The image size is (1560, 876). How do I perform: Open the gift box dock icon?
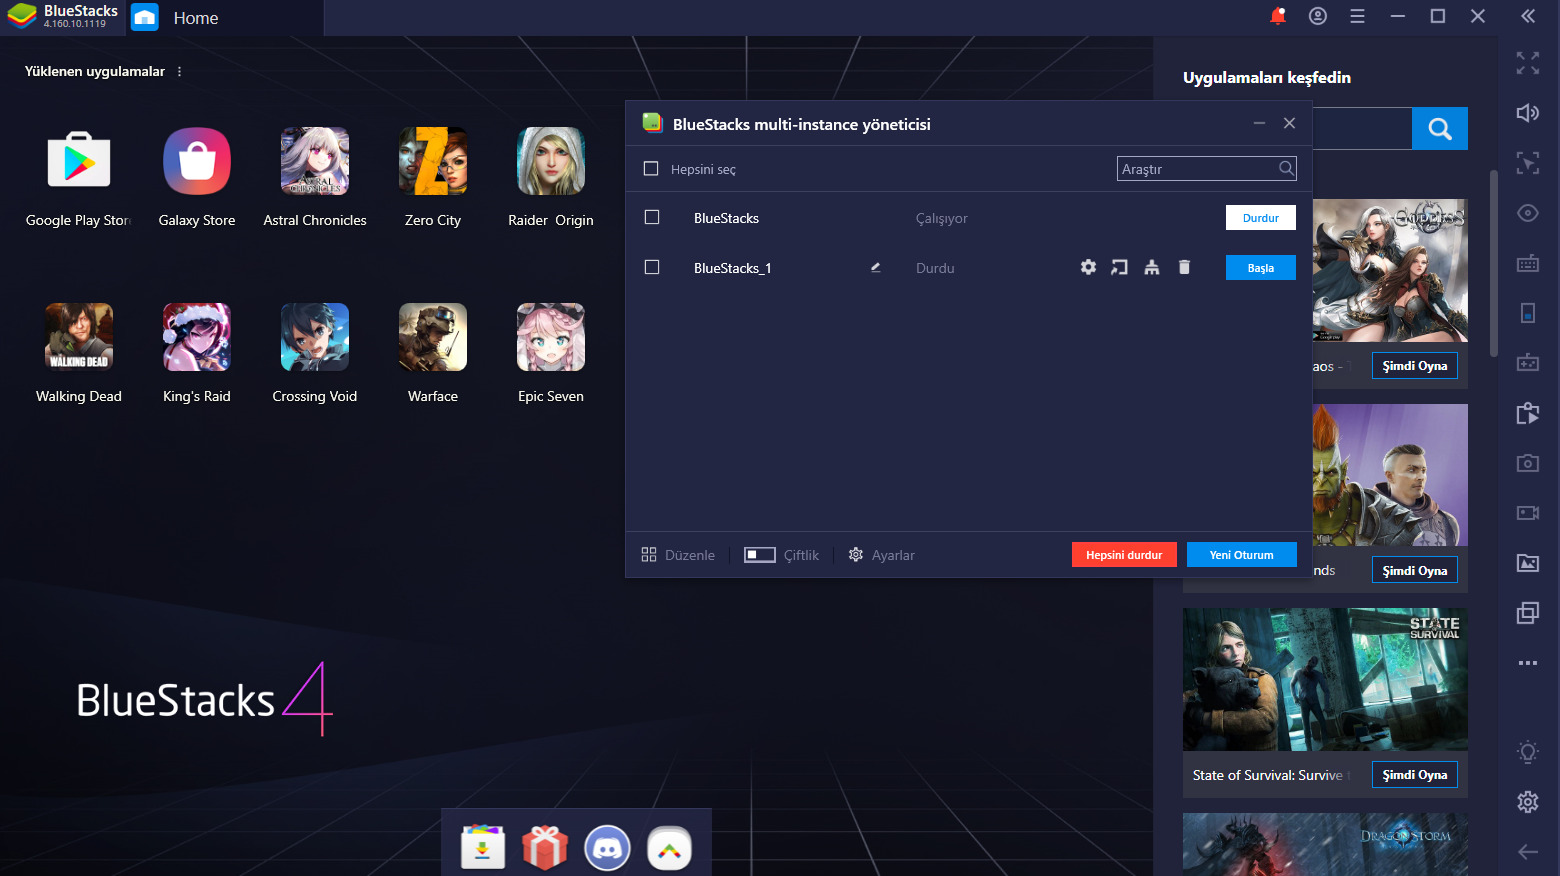point(545,848)
